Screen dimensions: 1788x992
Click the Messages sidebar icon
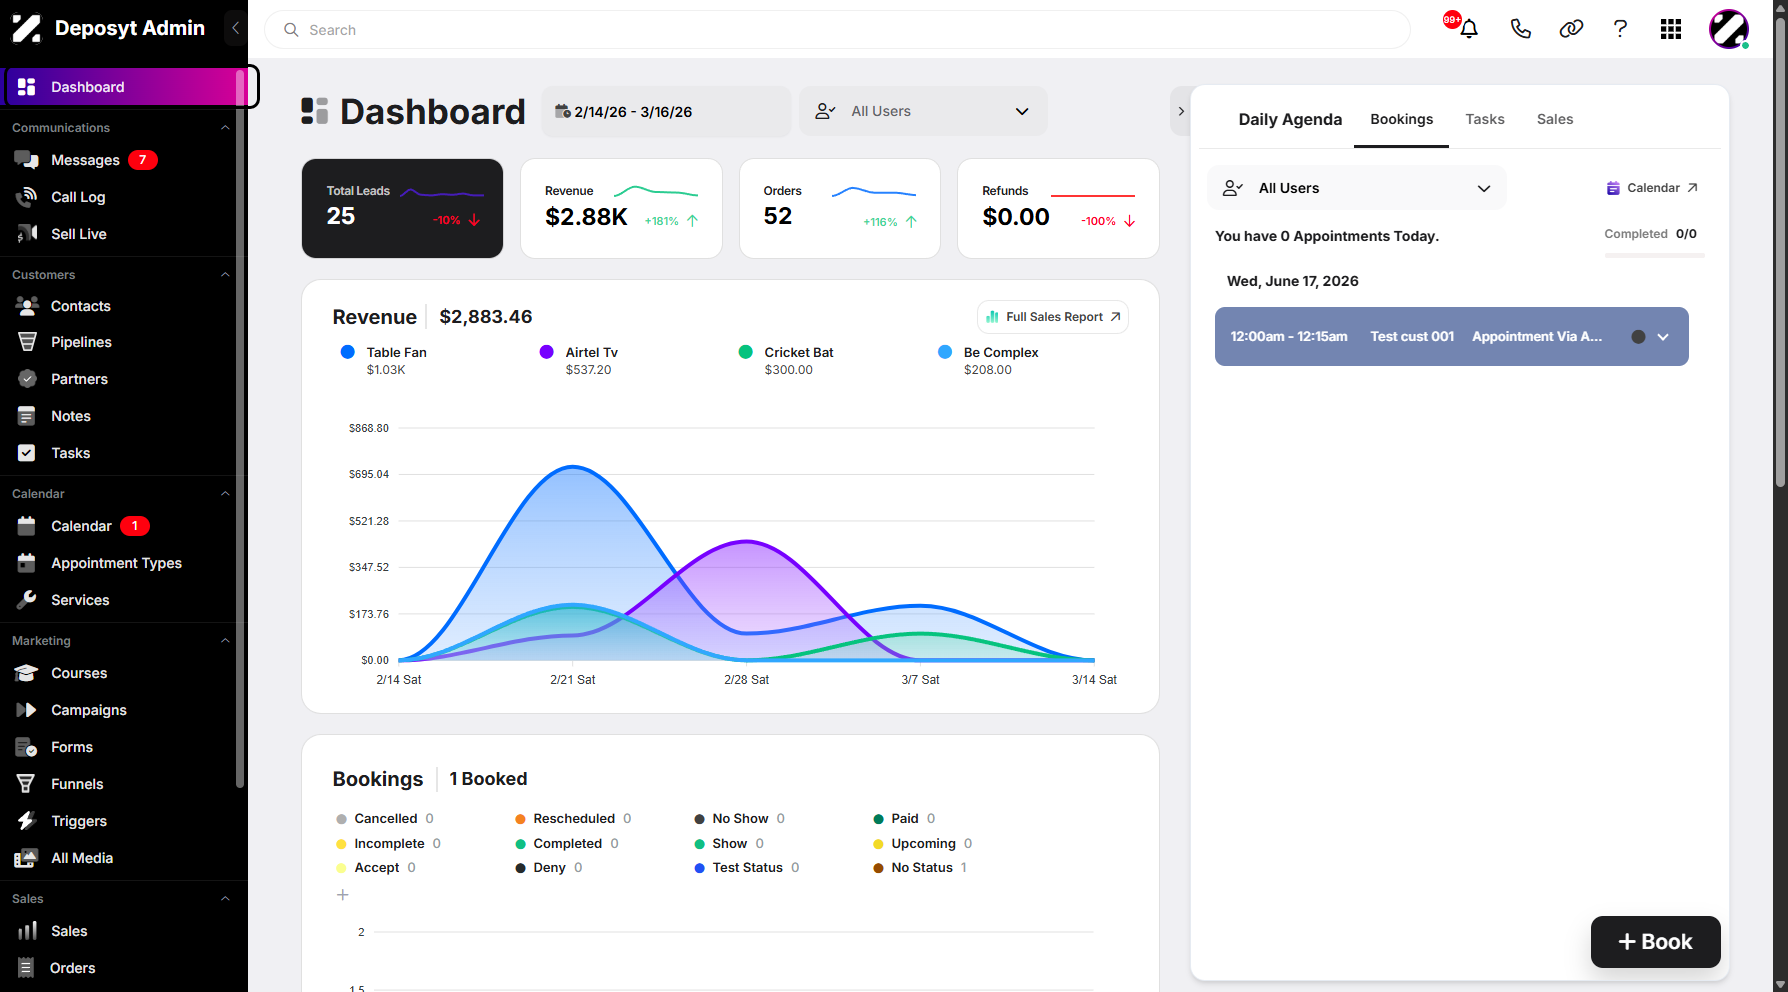[27, 160]
